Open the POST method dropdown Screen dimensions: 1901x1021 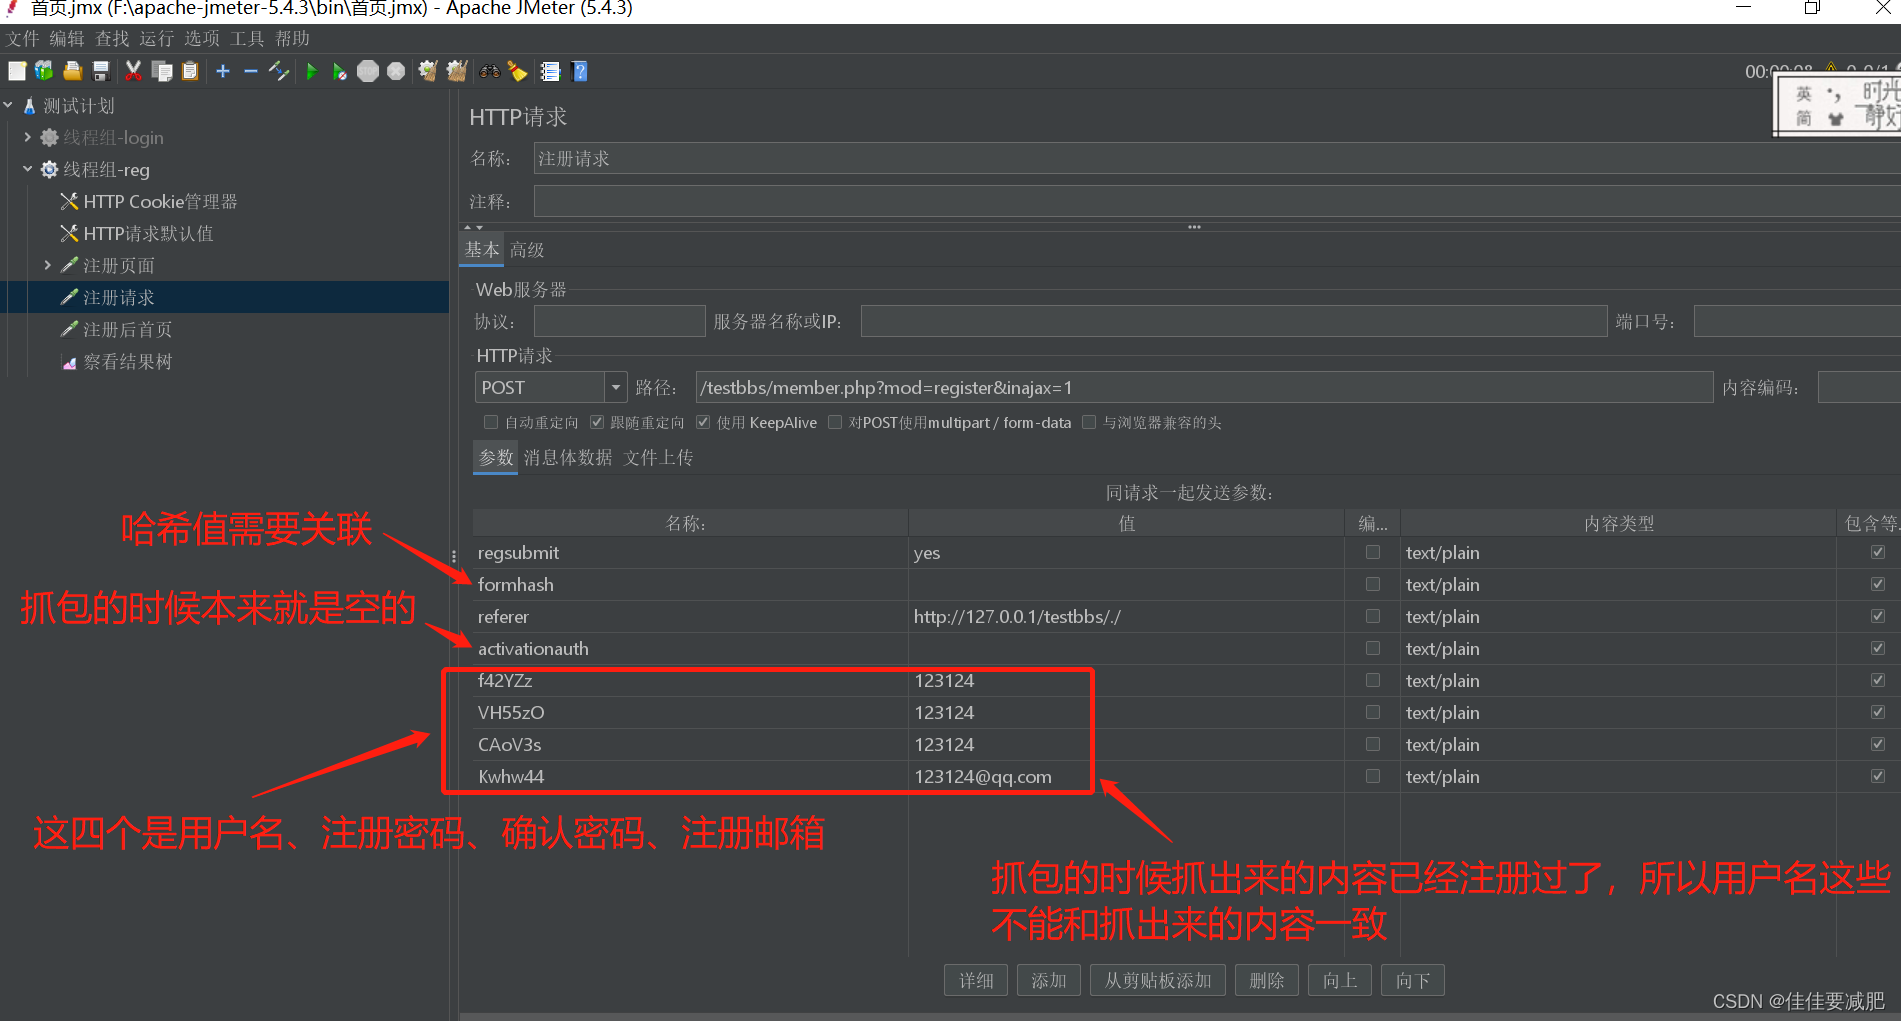[x=614, y=387]
